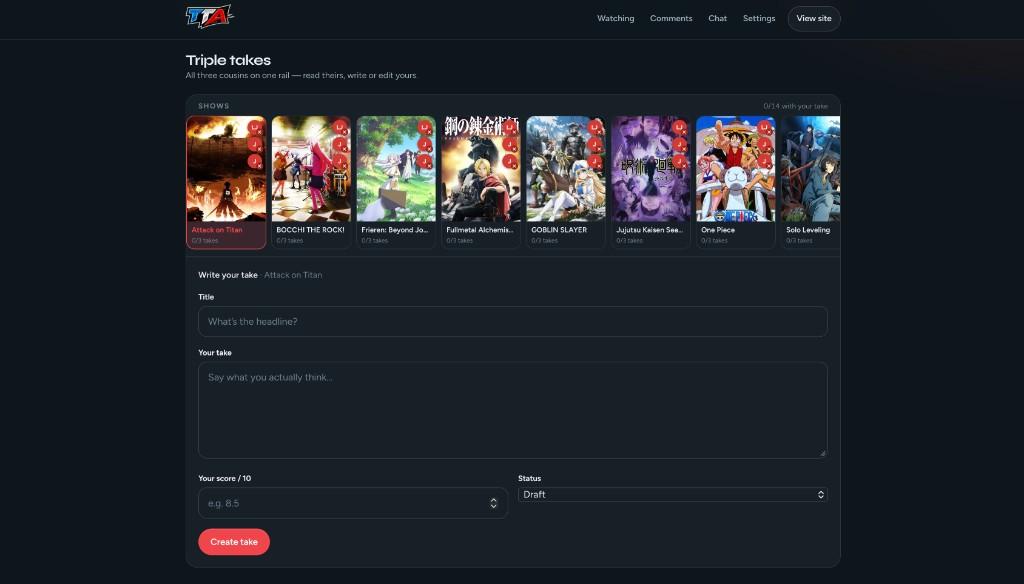Image resolution: width=1024 pixels, height=584 pixels.
Task: Click middle red cousin badge on One Piece
Action: (x=764, y=144)
